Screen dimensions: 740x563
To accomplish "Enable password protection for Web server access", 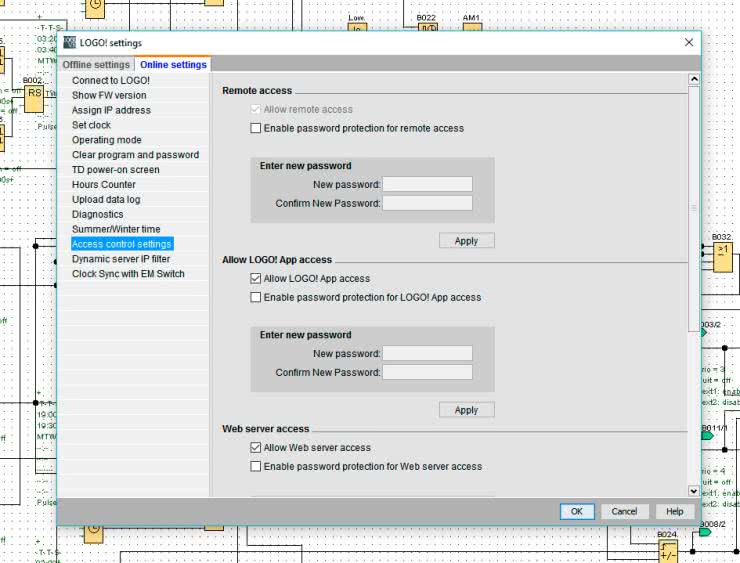I will (256, 466).
